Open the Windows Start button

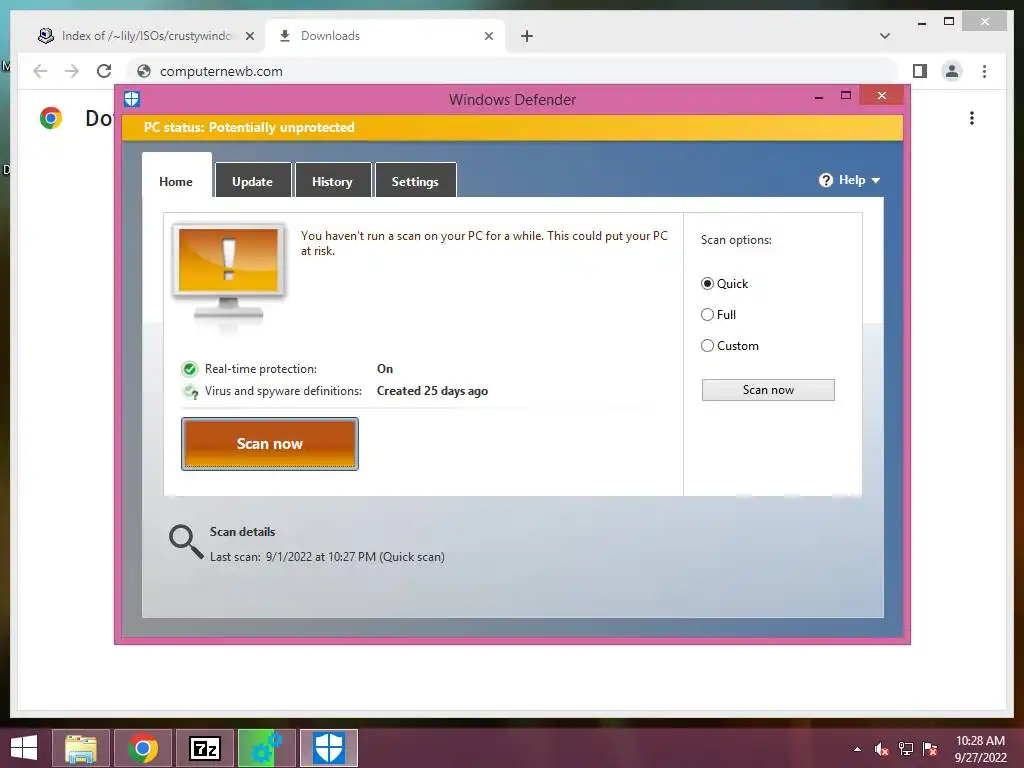24,748
